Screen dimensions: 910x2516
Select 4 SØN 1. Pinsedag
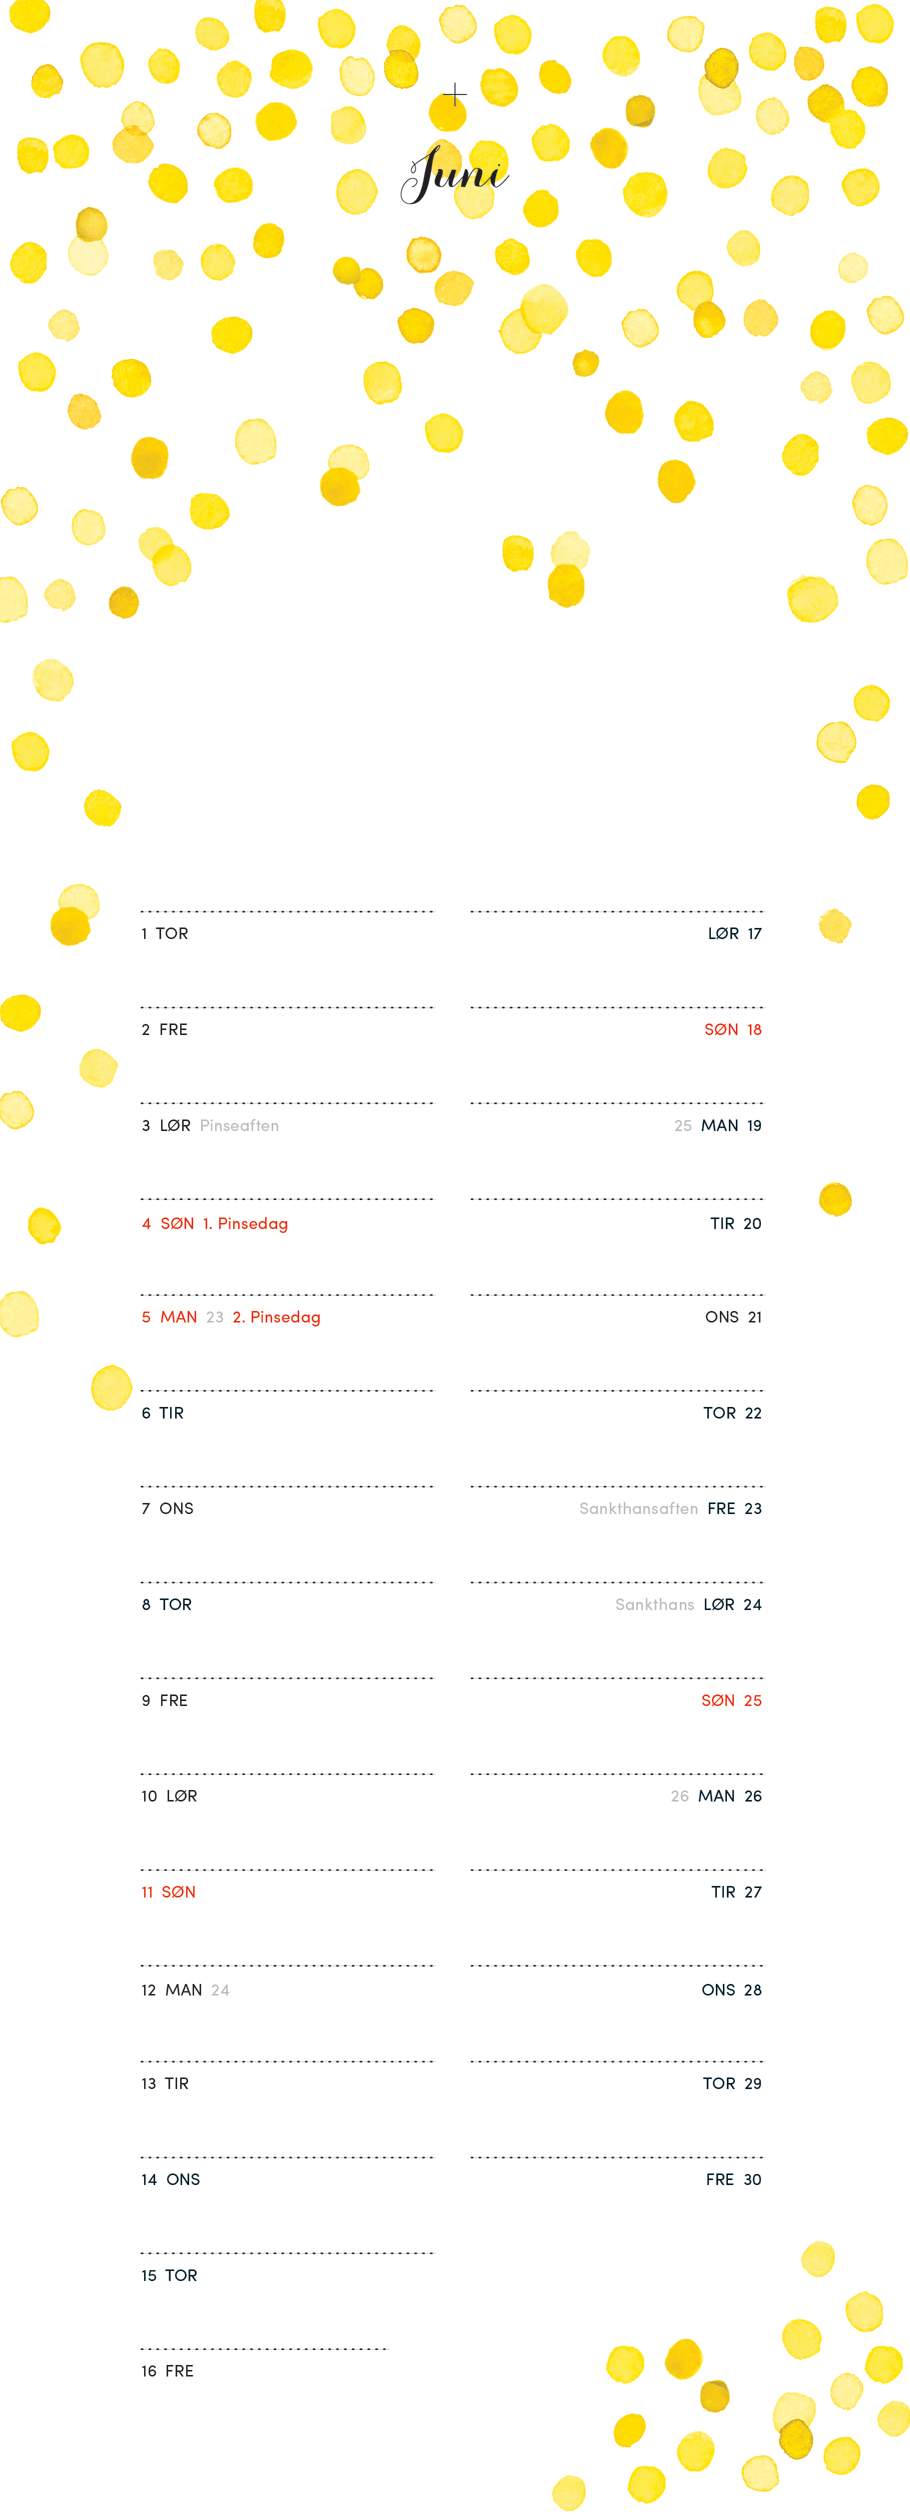(215, 1223)
